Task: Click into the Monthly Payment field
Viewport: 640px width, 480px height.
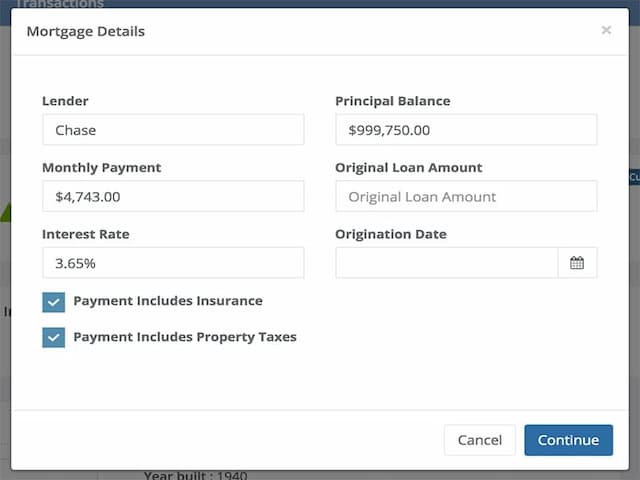Action: click(x=173, y=197)
